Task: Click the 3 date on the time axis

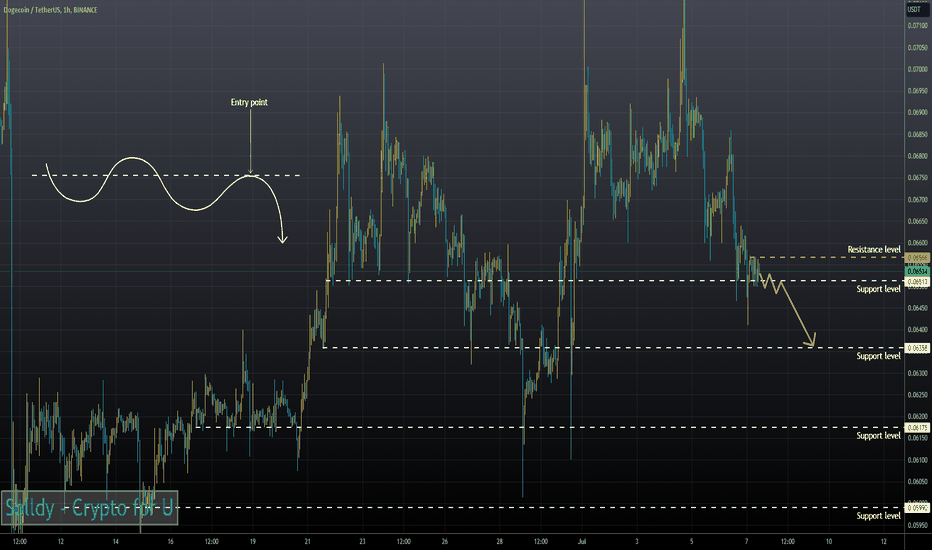Action: click(637, 542)
